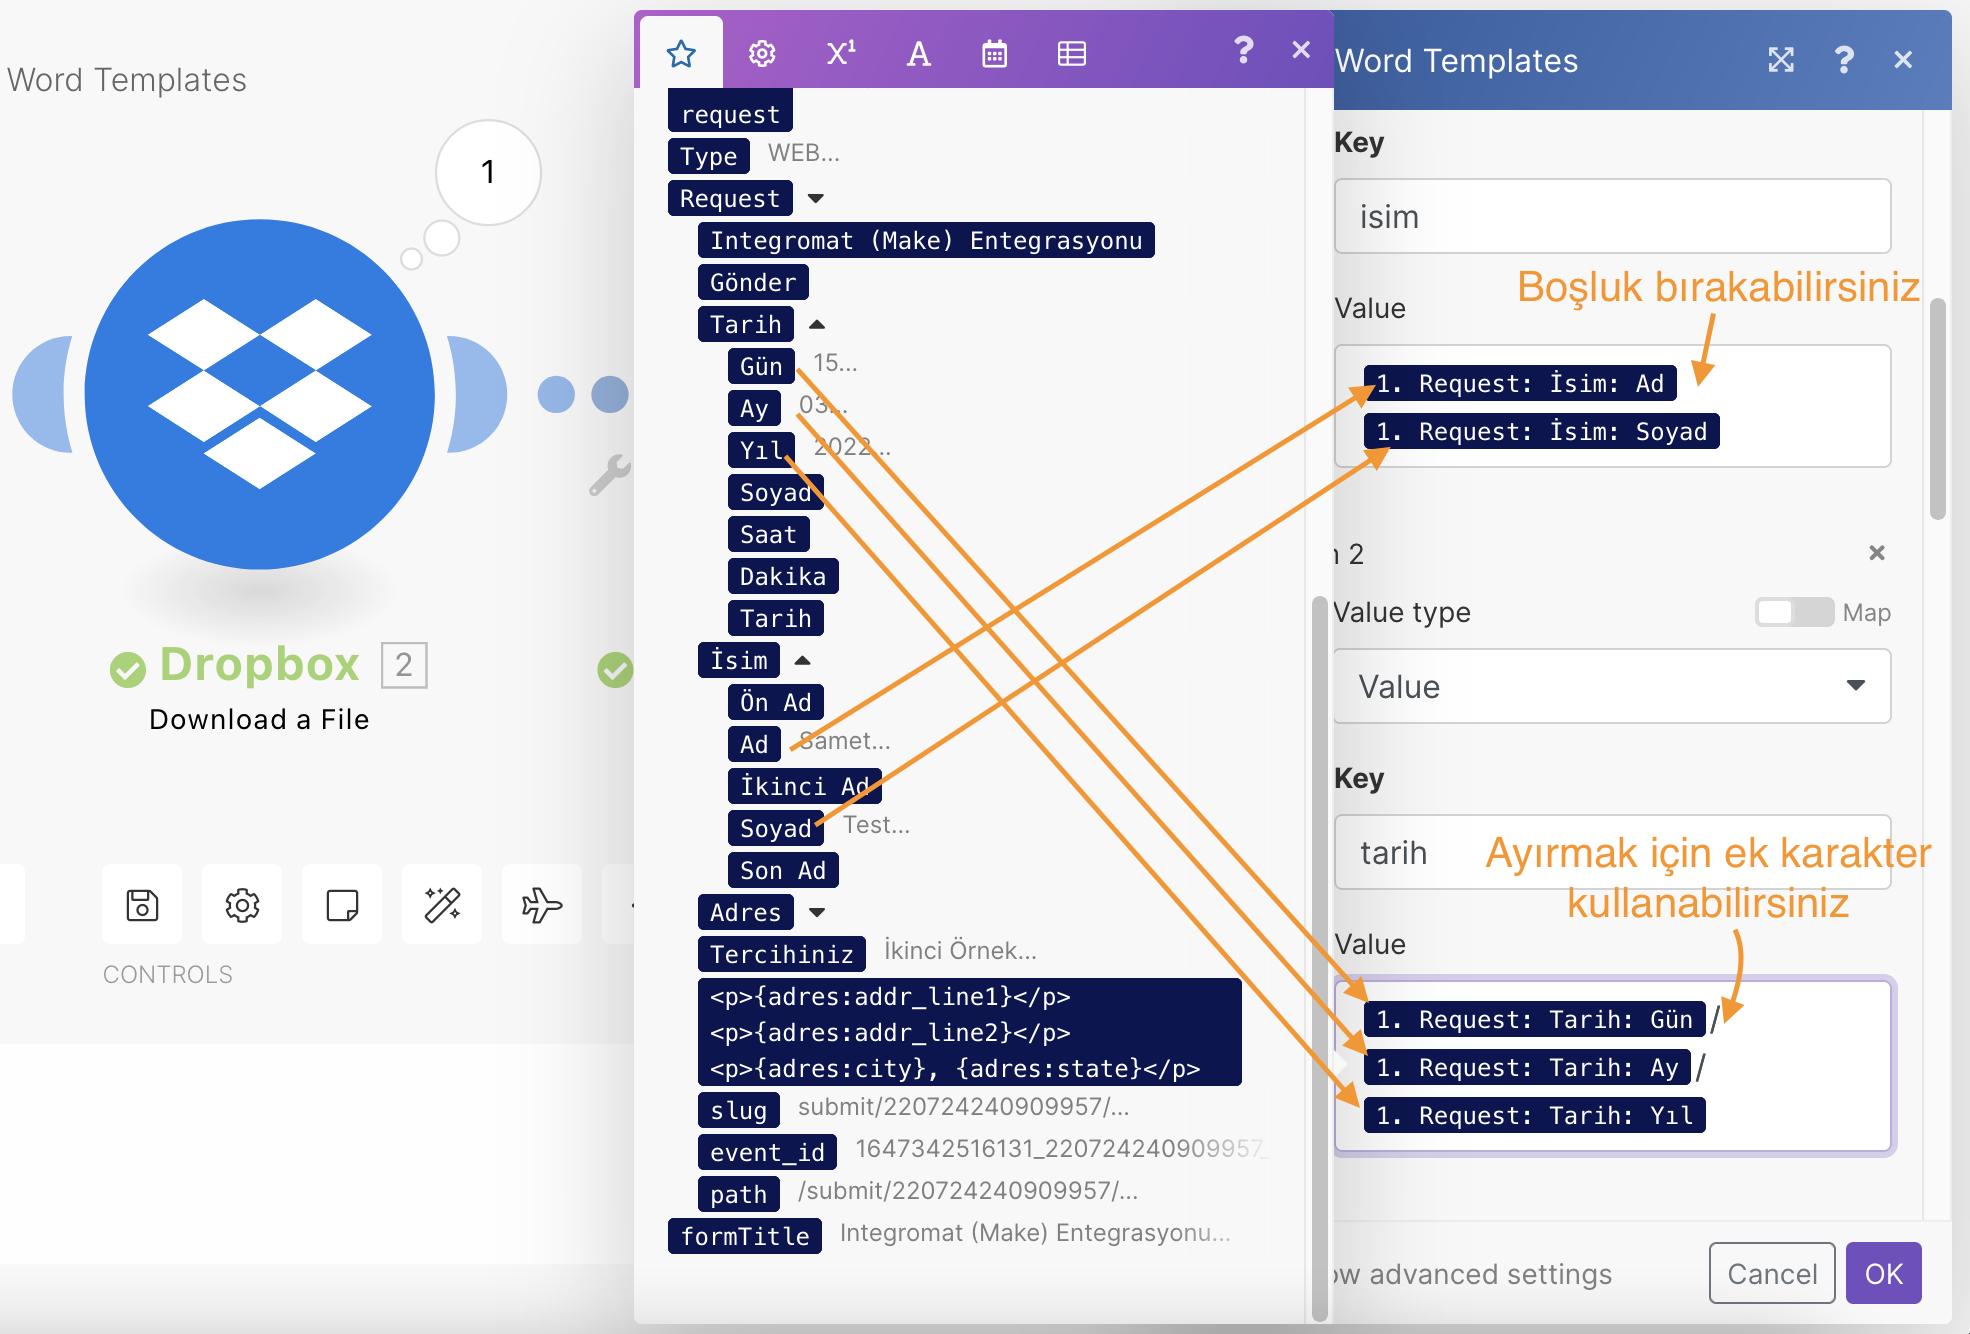Click the explain flow airplane icon
The image size is (1970, 1334).
tap(541, 905)
